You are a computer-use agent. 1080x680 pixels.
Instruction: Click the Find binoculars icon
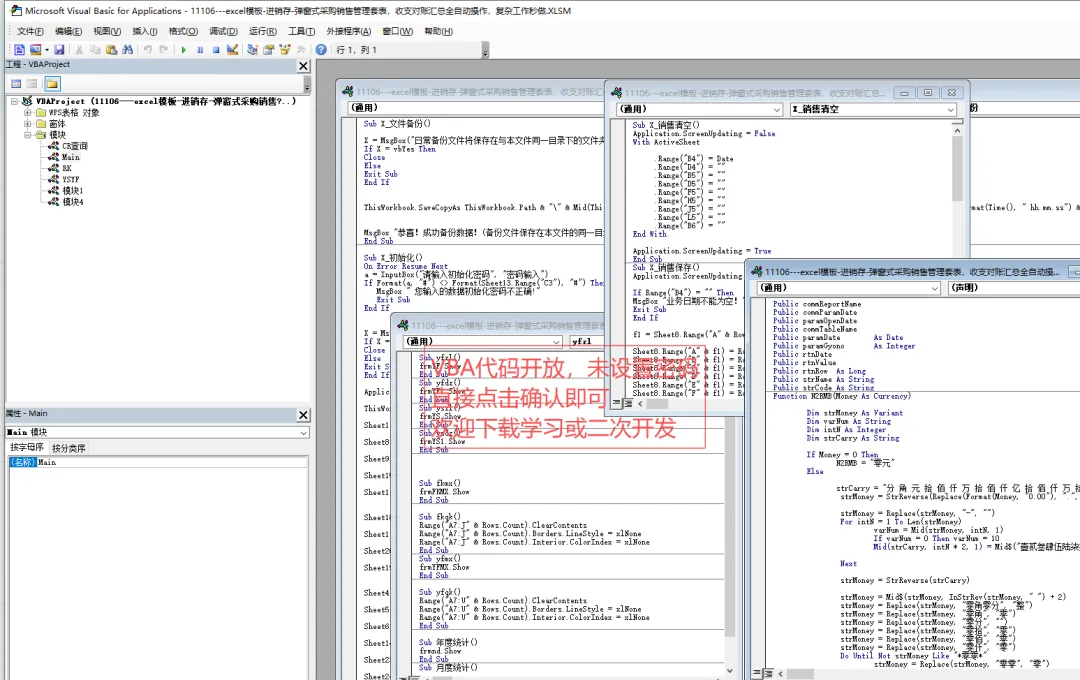coord(127,50)
